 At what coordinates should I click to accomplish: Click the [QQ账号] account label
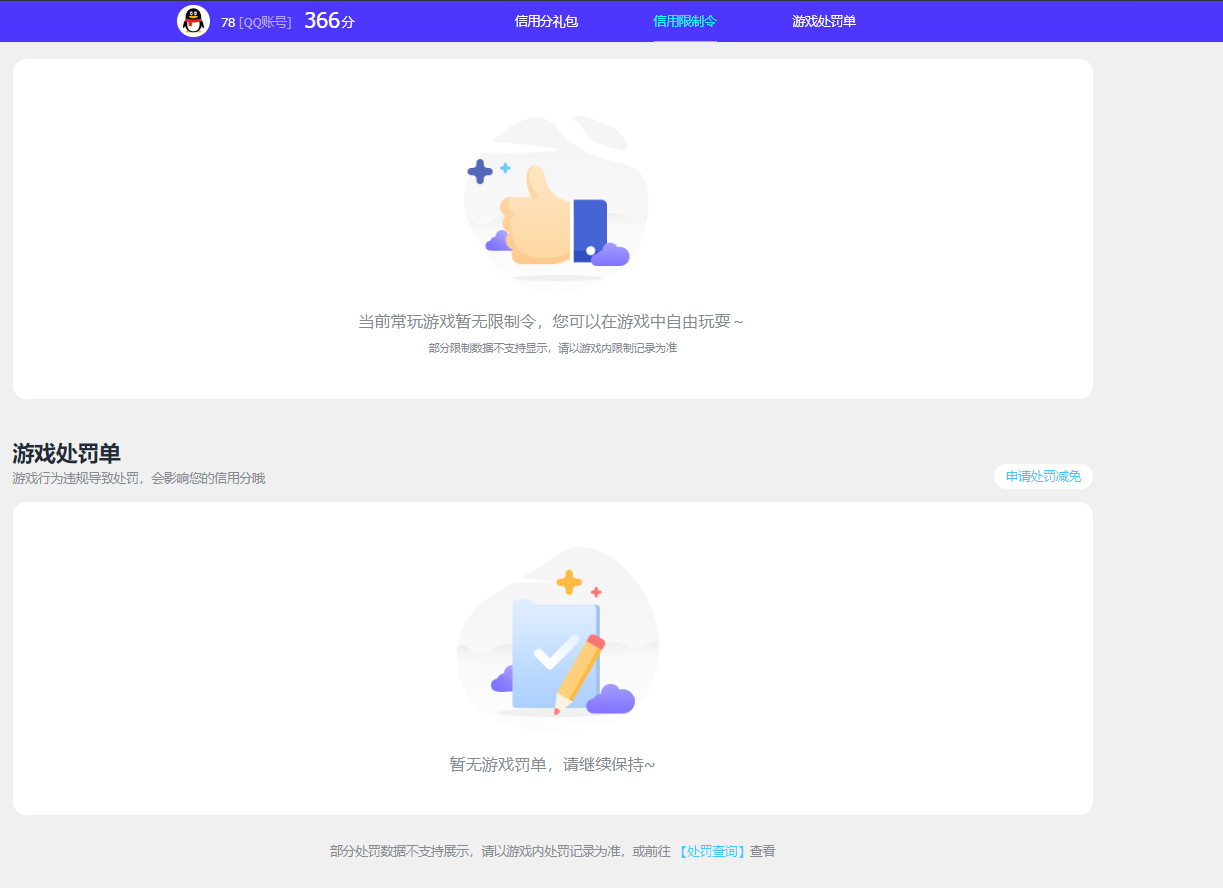(265, 22)
